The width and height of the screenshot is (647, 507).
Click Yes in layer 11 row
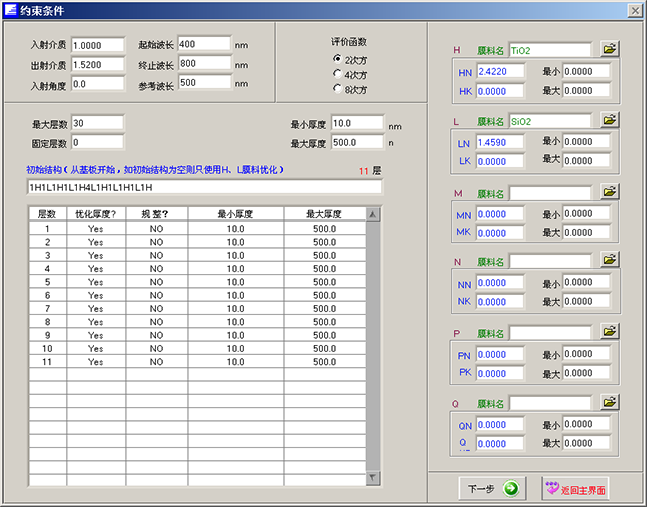coord(96,362)
